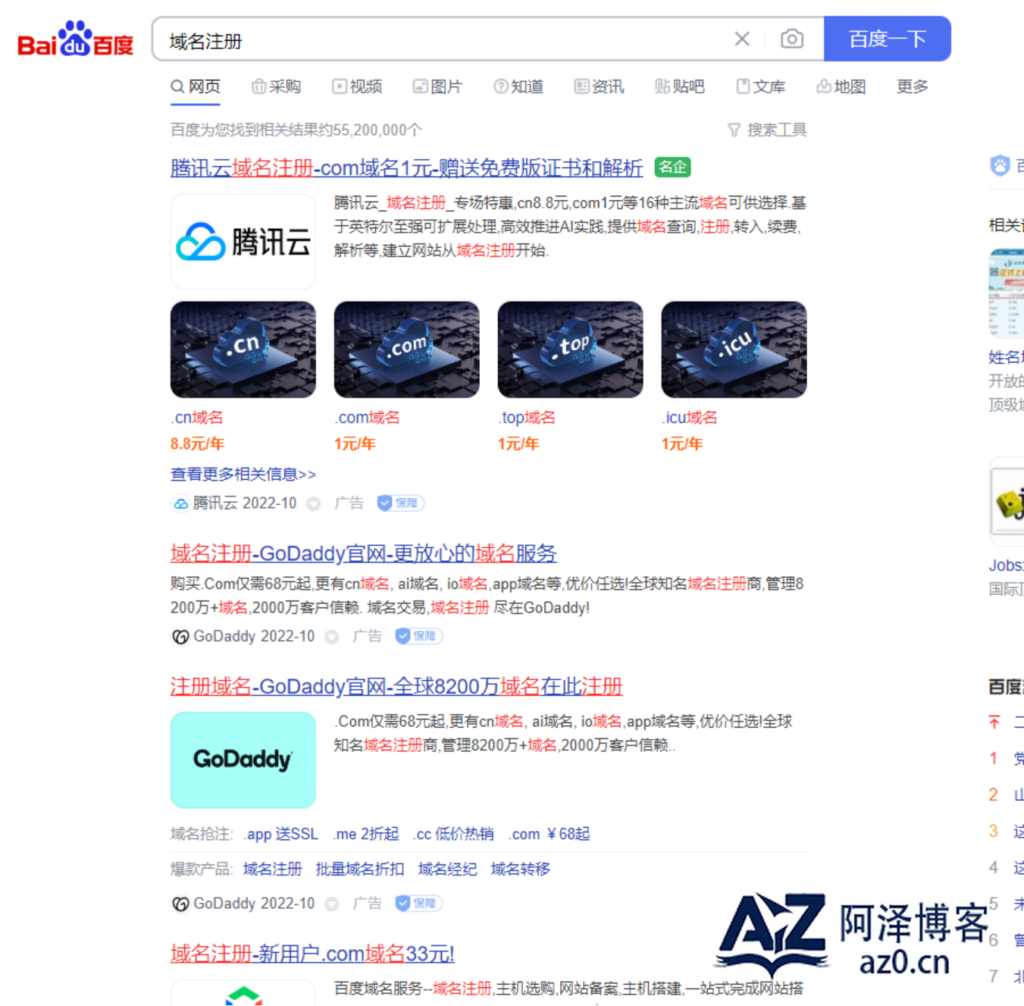Click GoDaddy source icon under 更放心的域名服务 result
The height and width of the screenshot is (1006, 1024).
tap(180, 636)
